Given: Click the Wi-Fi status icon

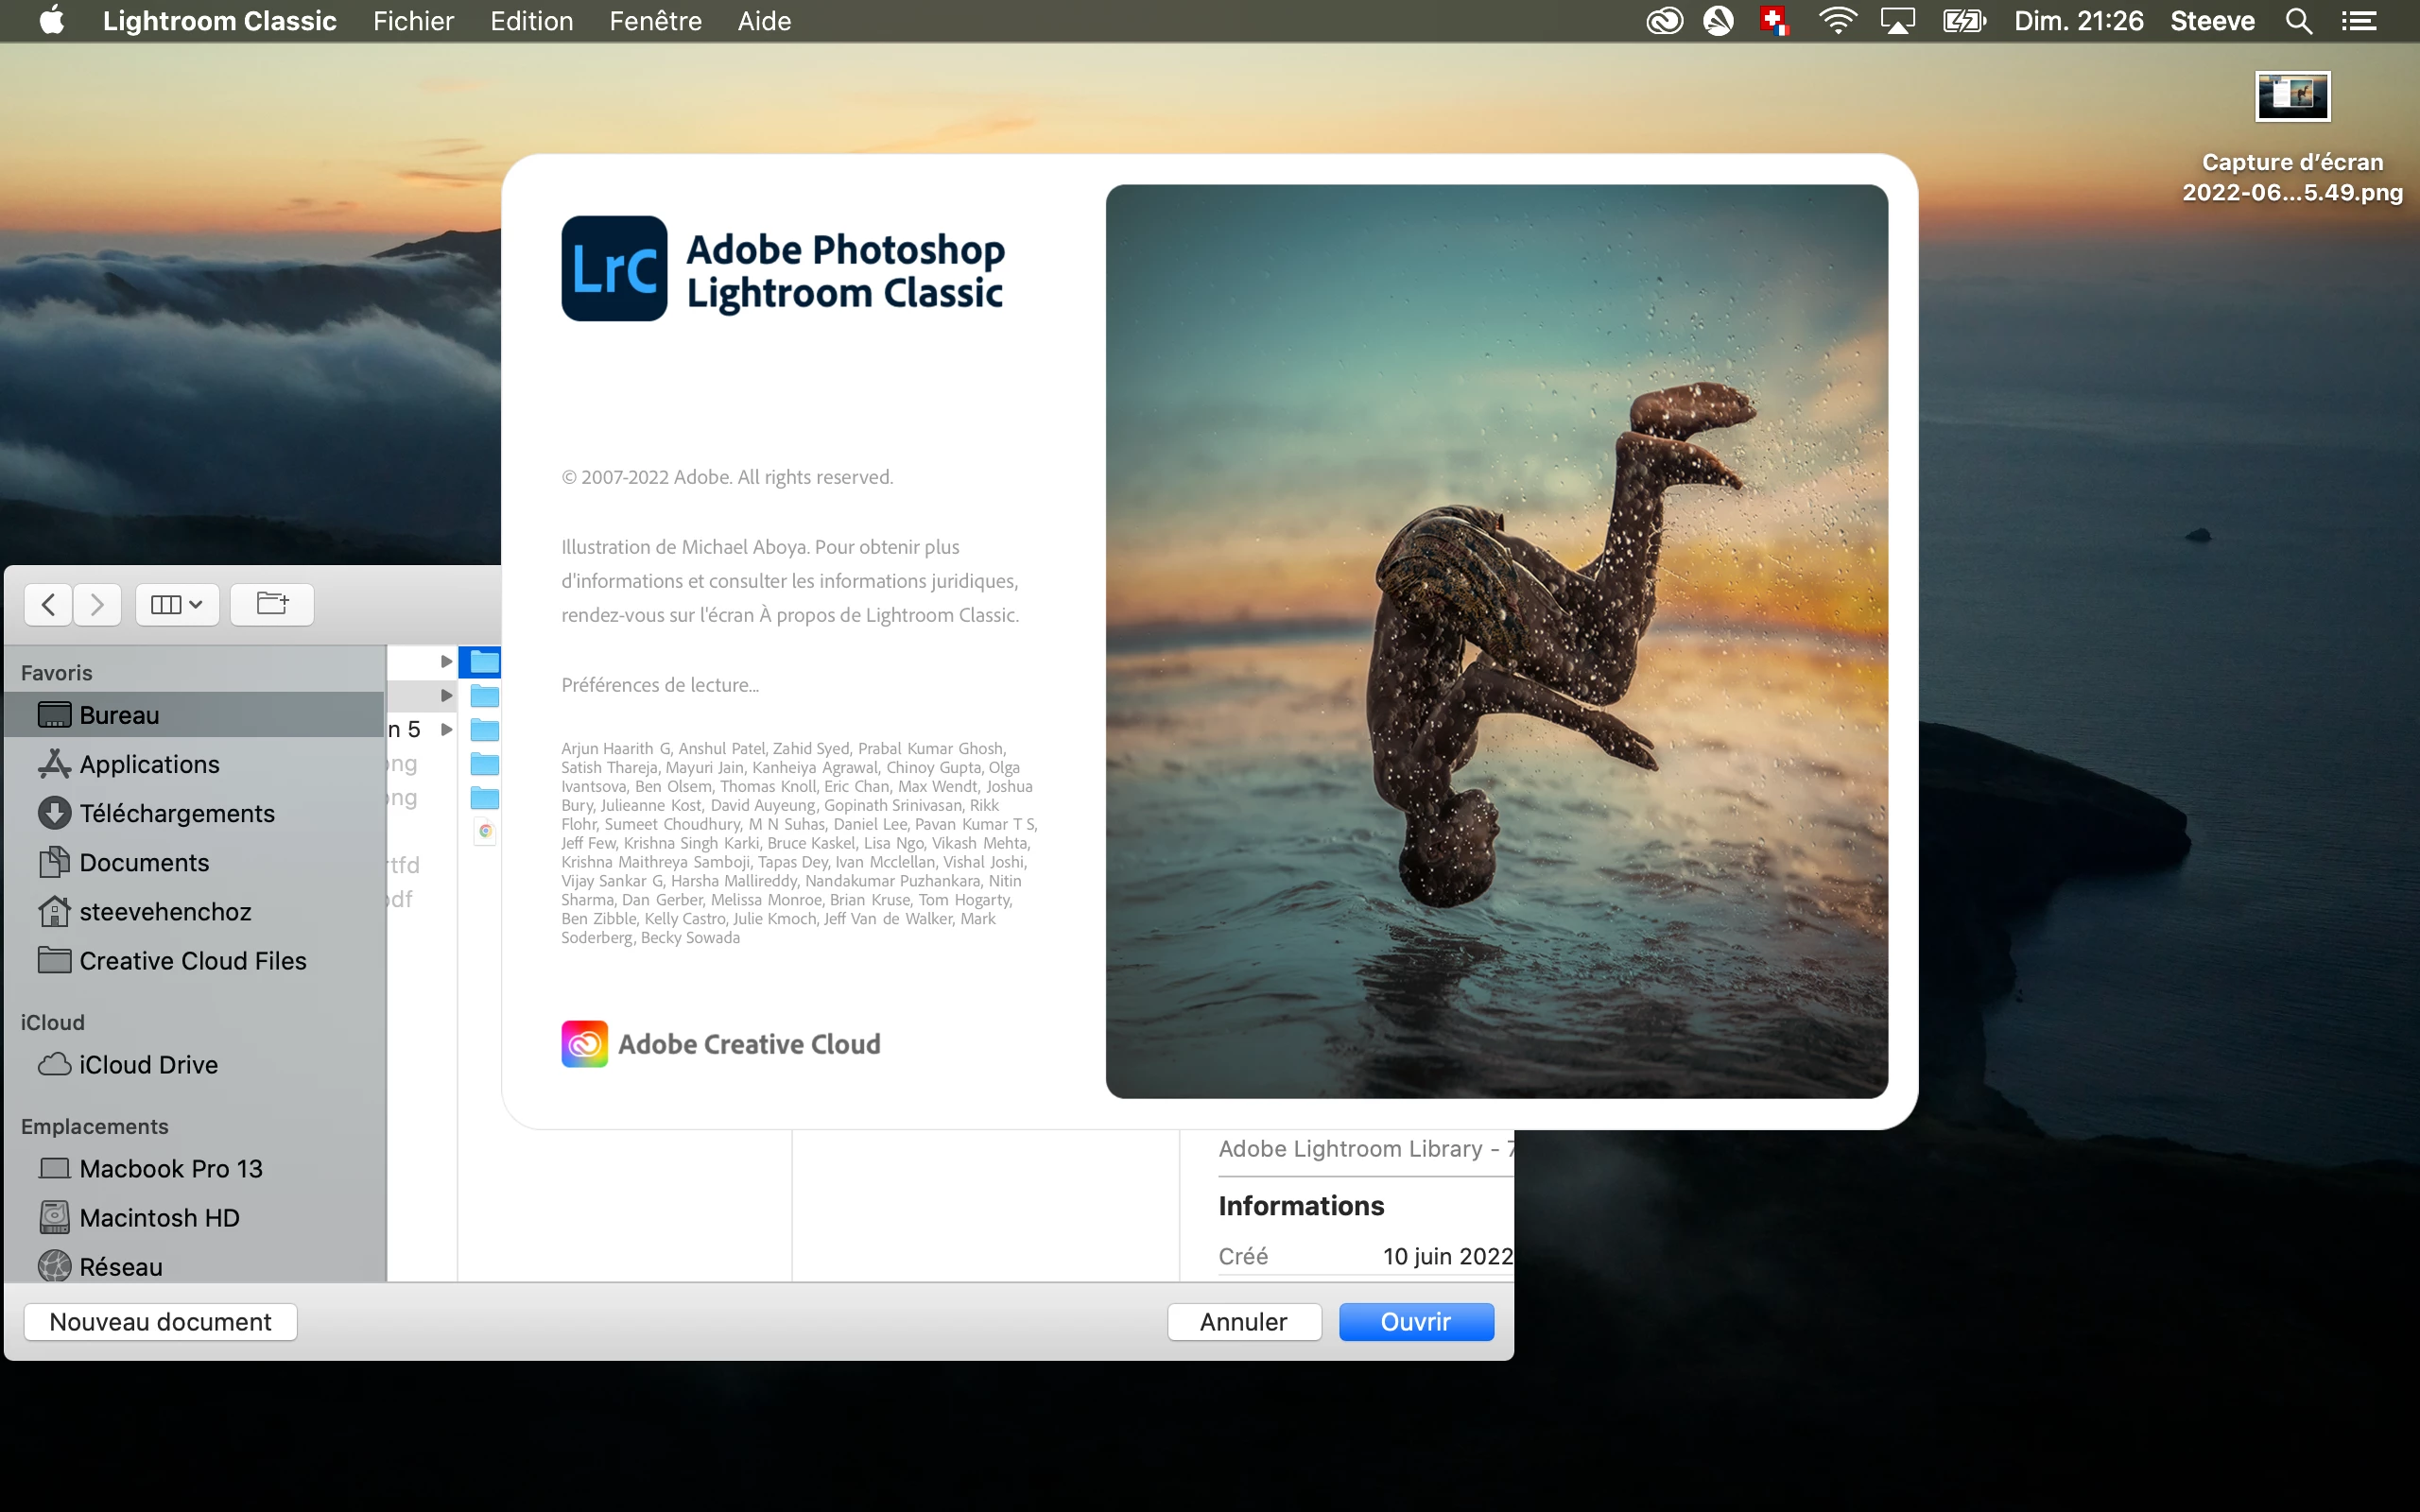Looking at the screenshot, I should (x=1837, y=21).
